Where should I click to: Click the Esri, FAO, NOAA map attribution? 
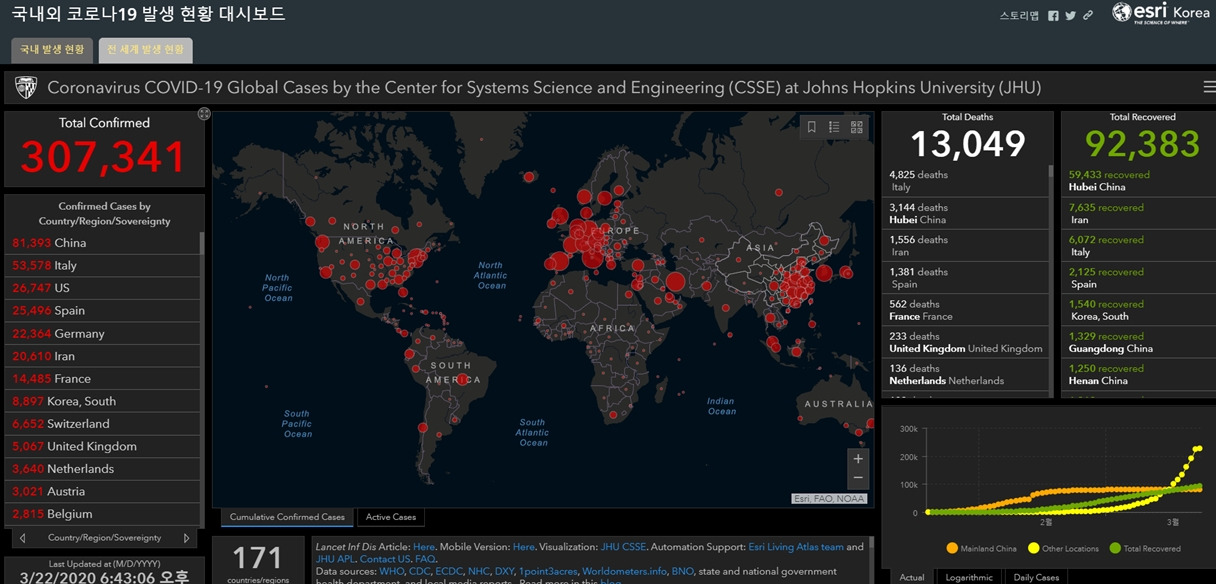tap(830, 498)
